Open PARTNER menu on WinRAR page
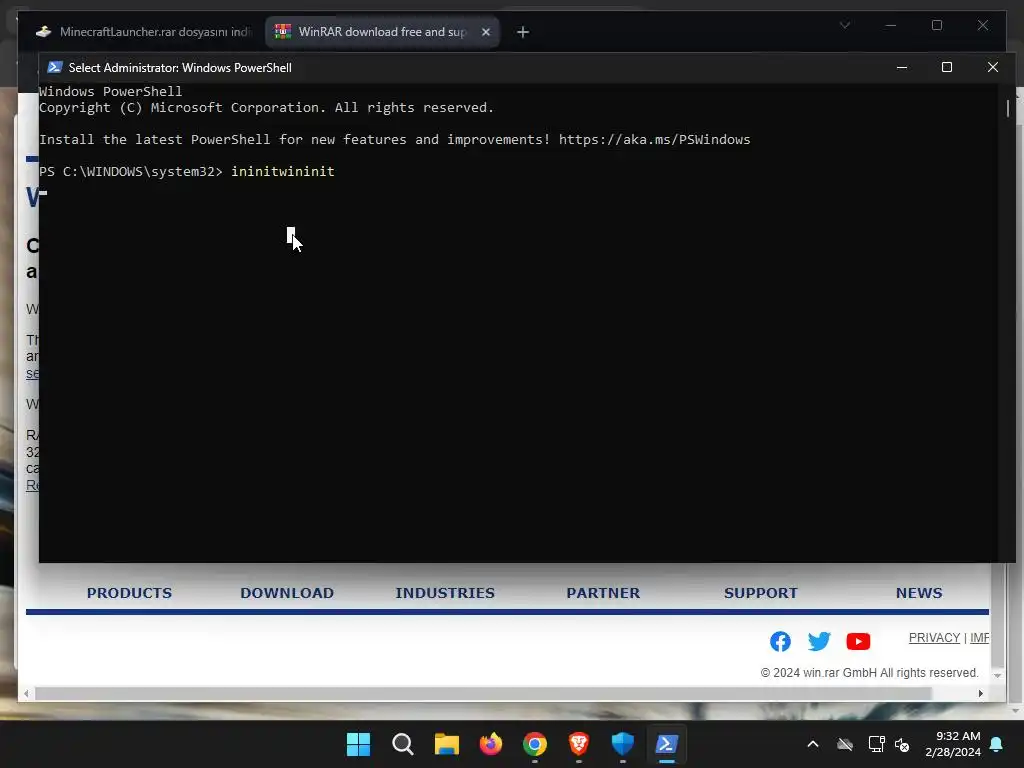Viewport: 1024px width, 768px height. (603, 593)
